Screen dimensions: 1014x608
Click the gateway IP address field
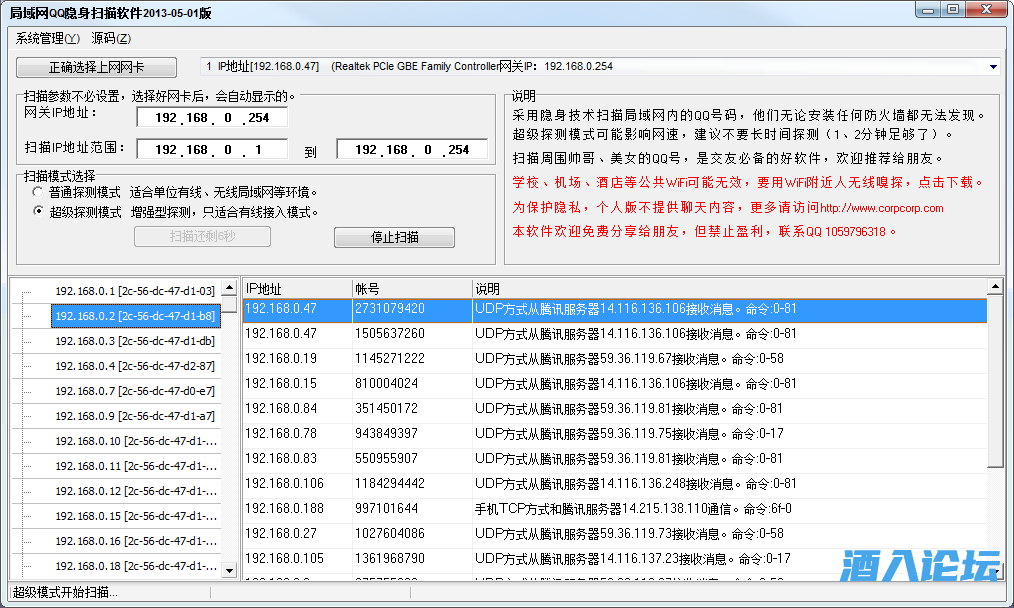tap(211, 118)
